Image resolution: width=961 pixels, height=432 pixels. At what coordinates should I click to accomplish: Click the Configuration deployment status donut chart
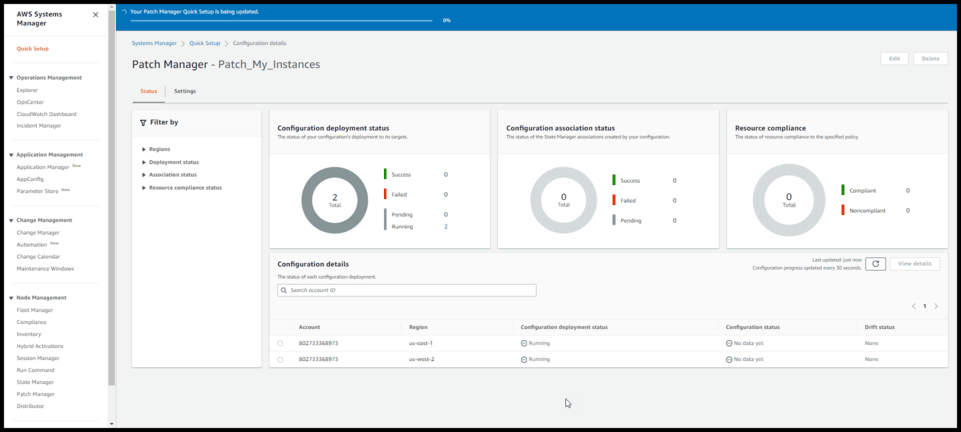point(335,200)
